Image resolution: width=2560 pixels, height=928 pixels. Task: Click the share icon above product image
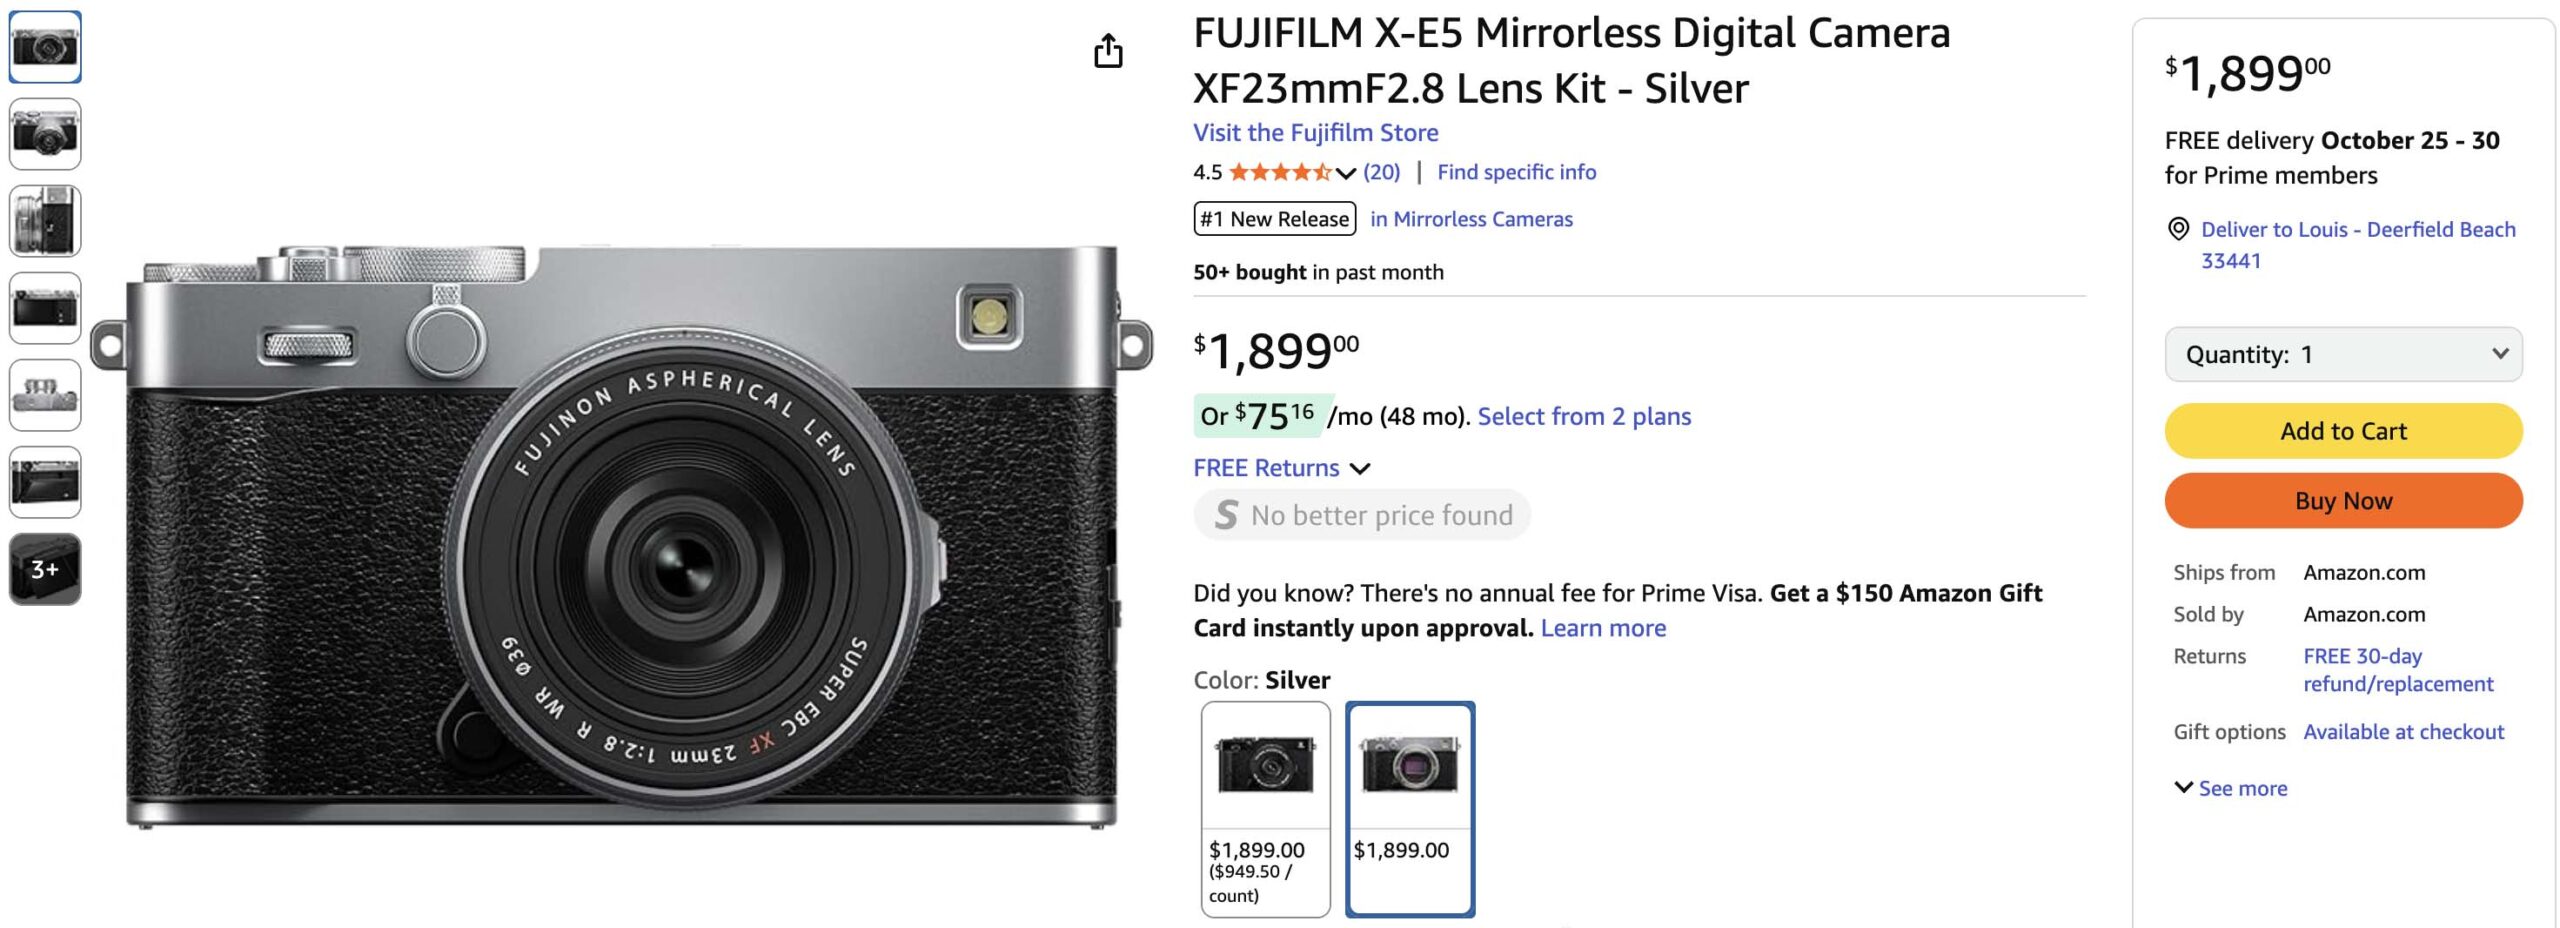tap(1108, 51)
